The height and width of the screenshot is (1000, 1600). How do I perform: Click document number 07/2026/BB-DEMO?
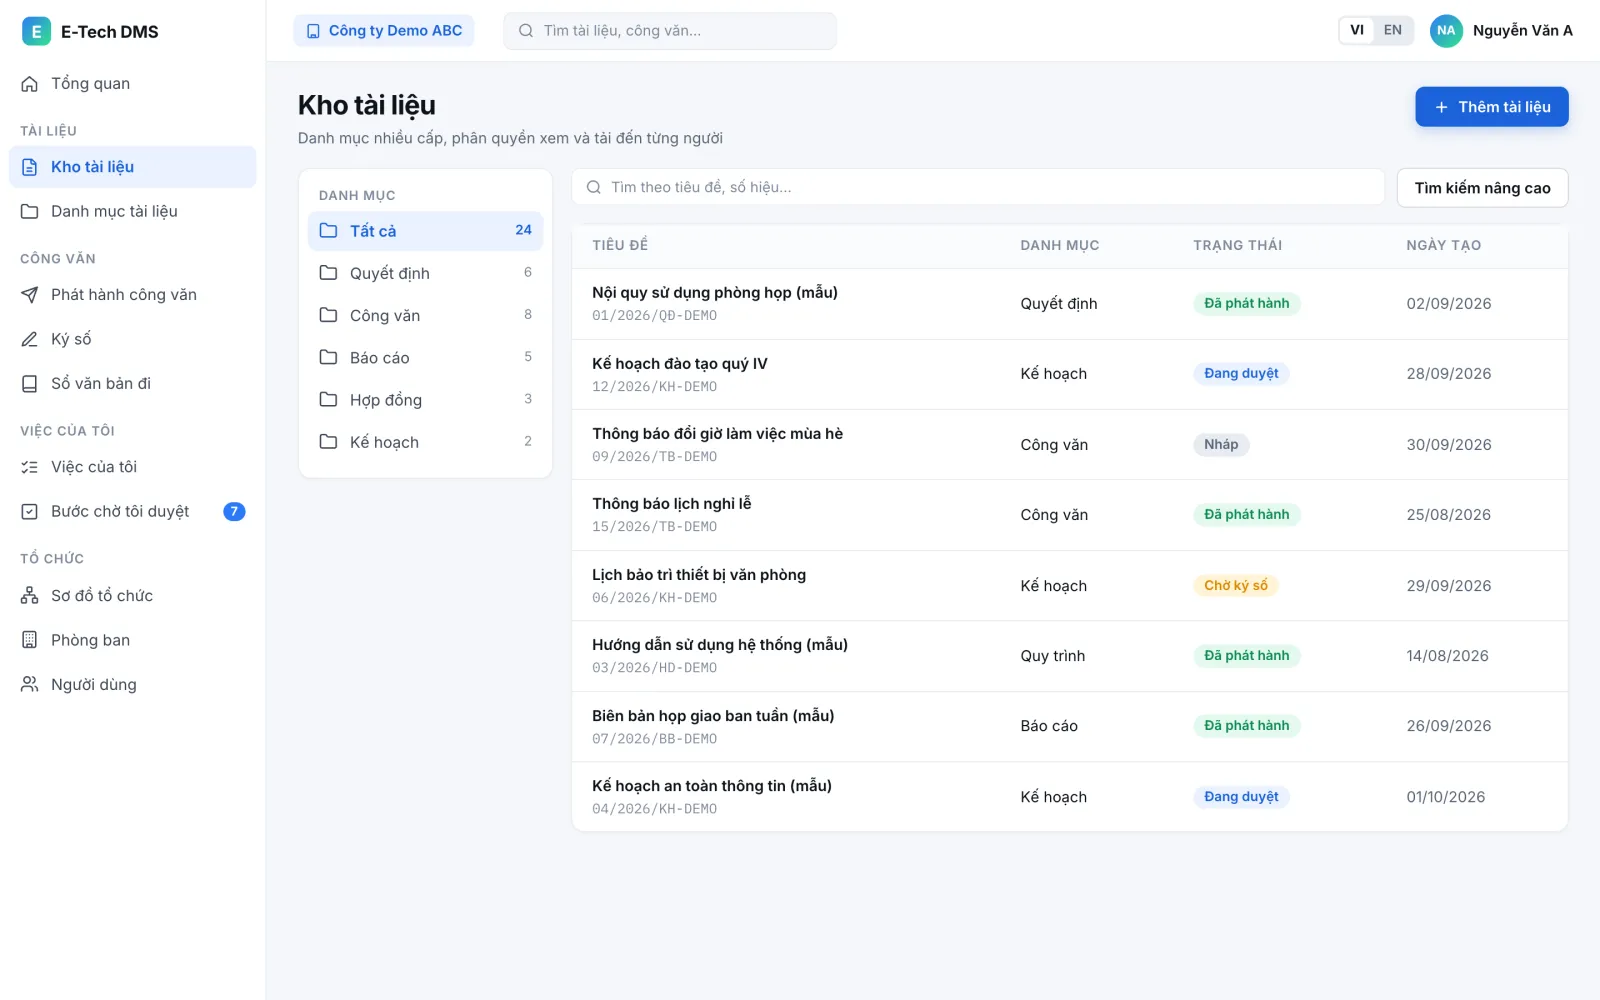click(x=655, y=739)
